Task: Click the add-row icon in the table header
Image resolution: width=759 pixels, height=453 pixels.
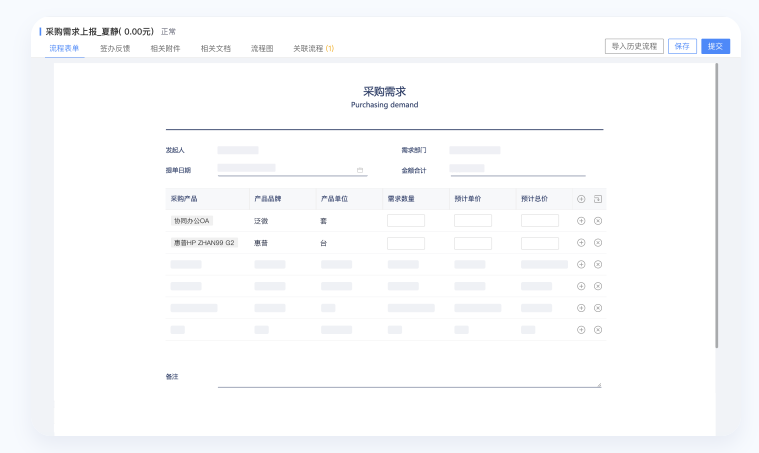Action: point(581,199)
